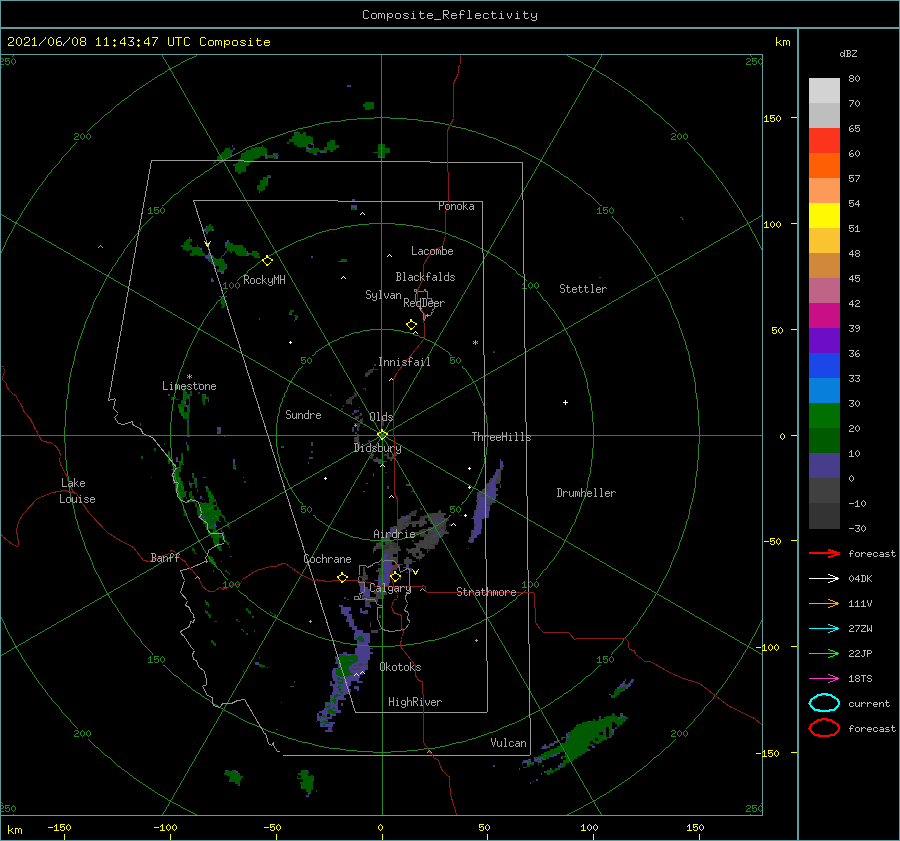Select the 51 dBZ yellow color swatch
Image resolution: width=900 pixels, height=841 pixels.
click(824, 215)
